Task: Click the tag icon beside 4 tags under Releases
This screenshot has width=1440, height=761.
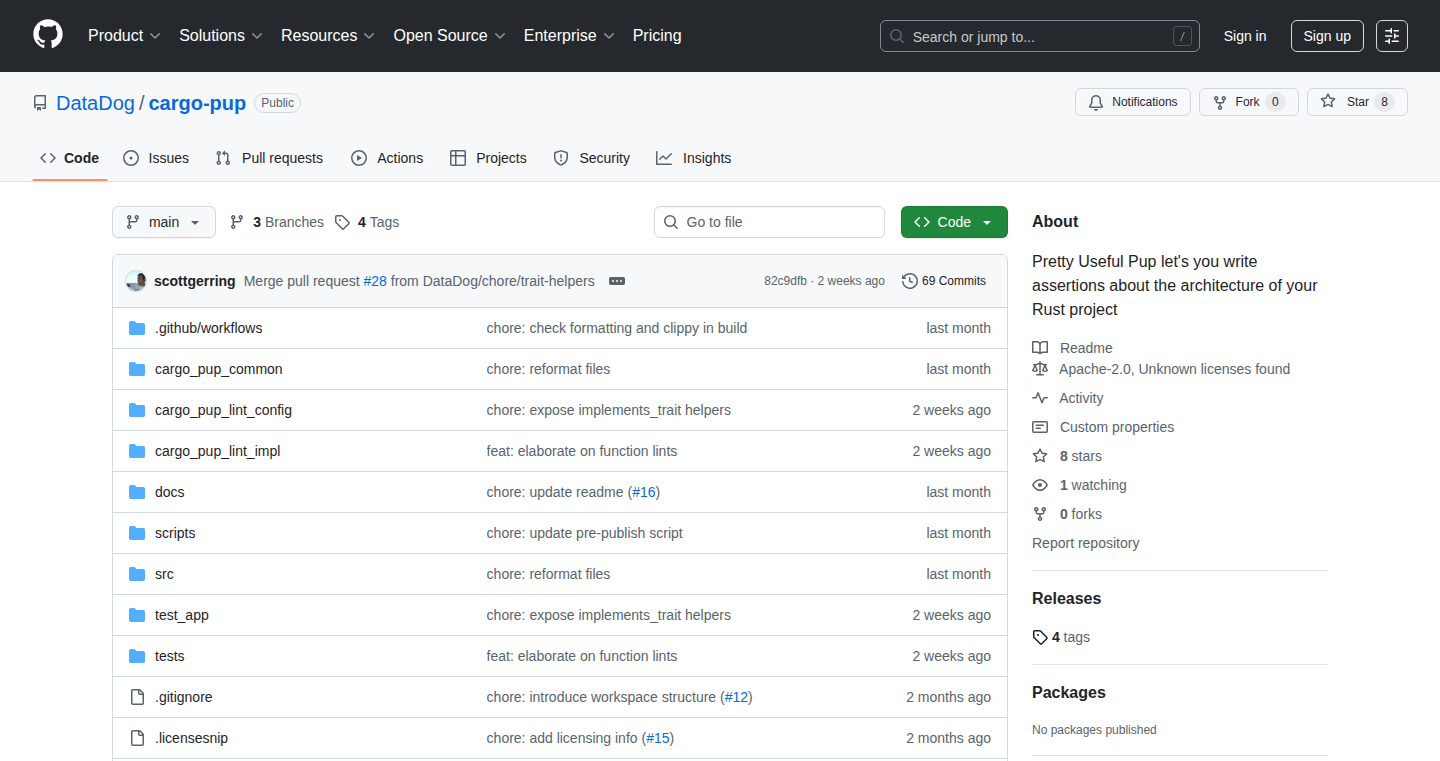Action: tap(1040, 637)
